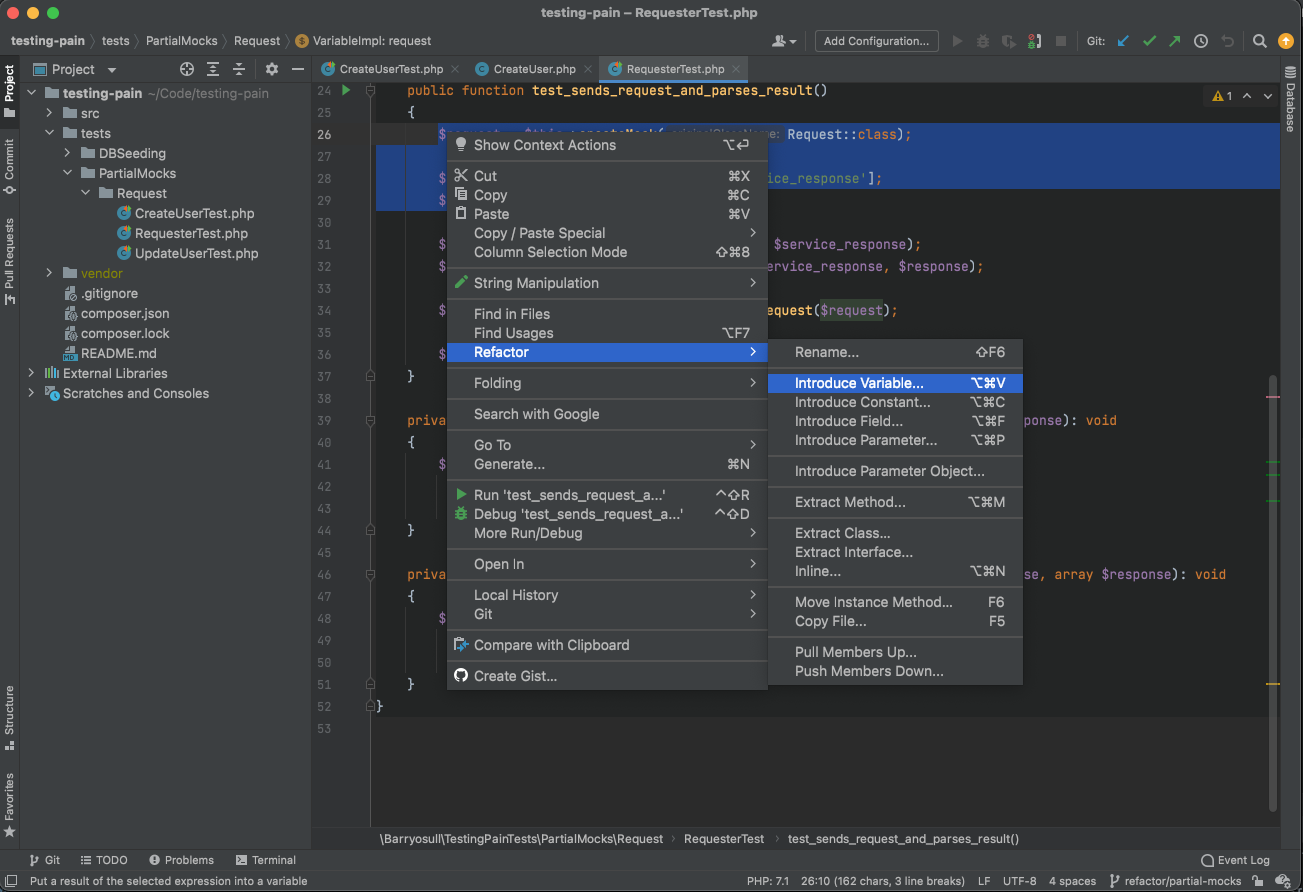Image resolution: width=1303 pixels, height=892 pixels.
Task: Run test using green gutter arrow
Action: 346,90
